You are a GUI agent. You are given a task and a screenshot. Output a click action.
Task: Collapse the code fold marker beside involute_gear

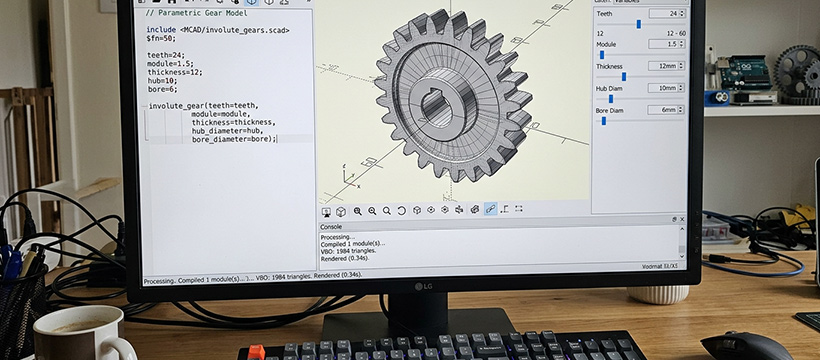(144, 106)
